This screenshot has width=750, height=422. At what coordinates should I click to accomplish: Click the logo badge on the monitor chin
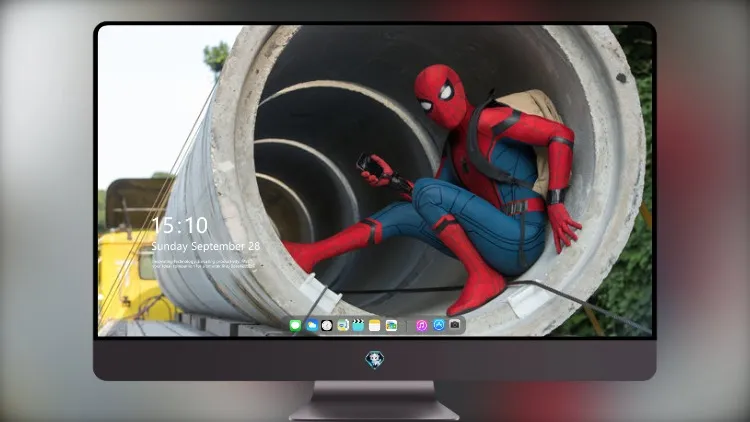[x=375, y=360]
